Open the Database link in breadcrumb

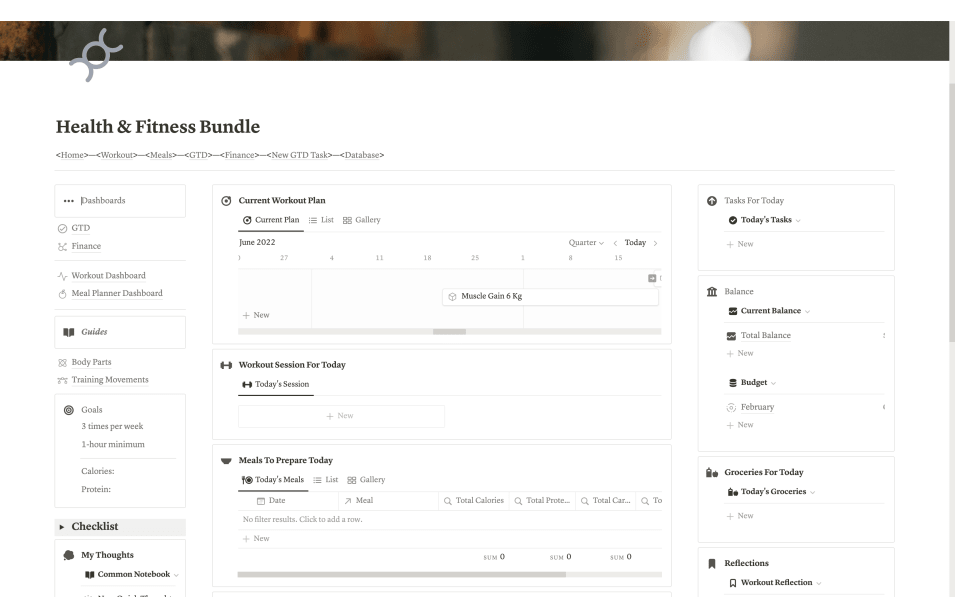[x=362, y=155]
